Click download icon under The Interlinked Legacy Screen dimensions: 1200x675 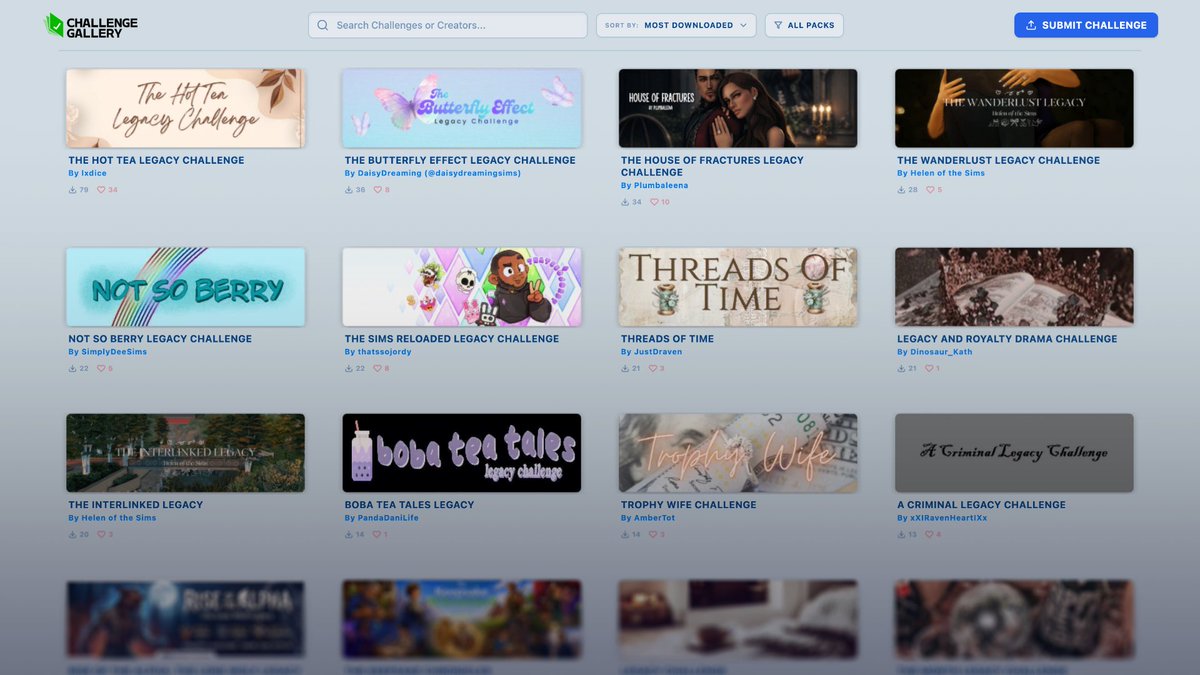[x=73, y=535]
